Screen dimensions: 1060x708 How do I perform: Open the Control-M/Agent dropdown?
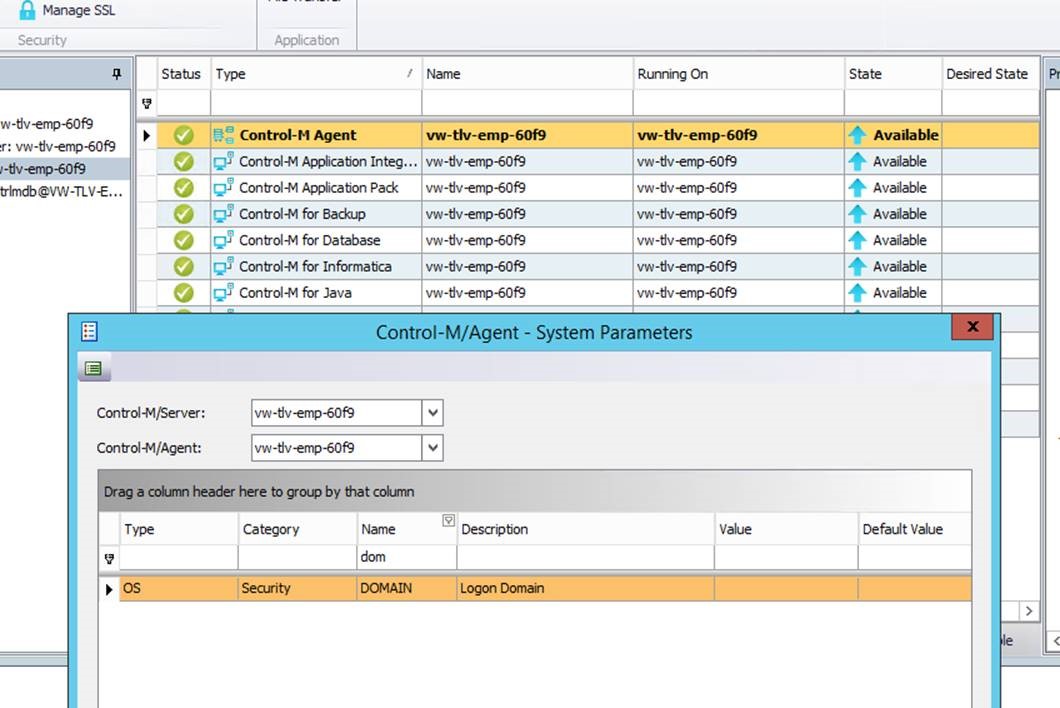pos(432,448)
